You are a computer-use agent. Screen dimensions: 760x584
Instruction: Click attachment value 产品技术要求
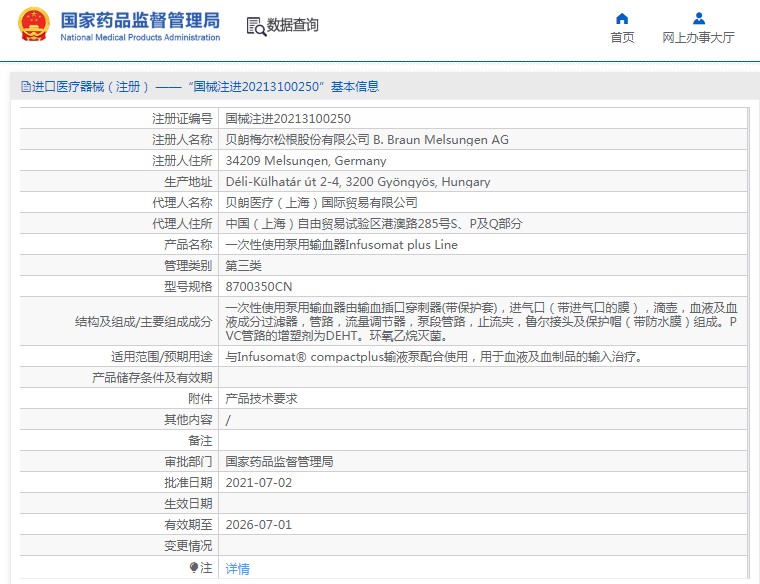261,398
